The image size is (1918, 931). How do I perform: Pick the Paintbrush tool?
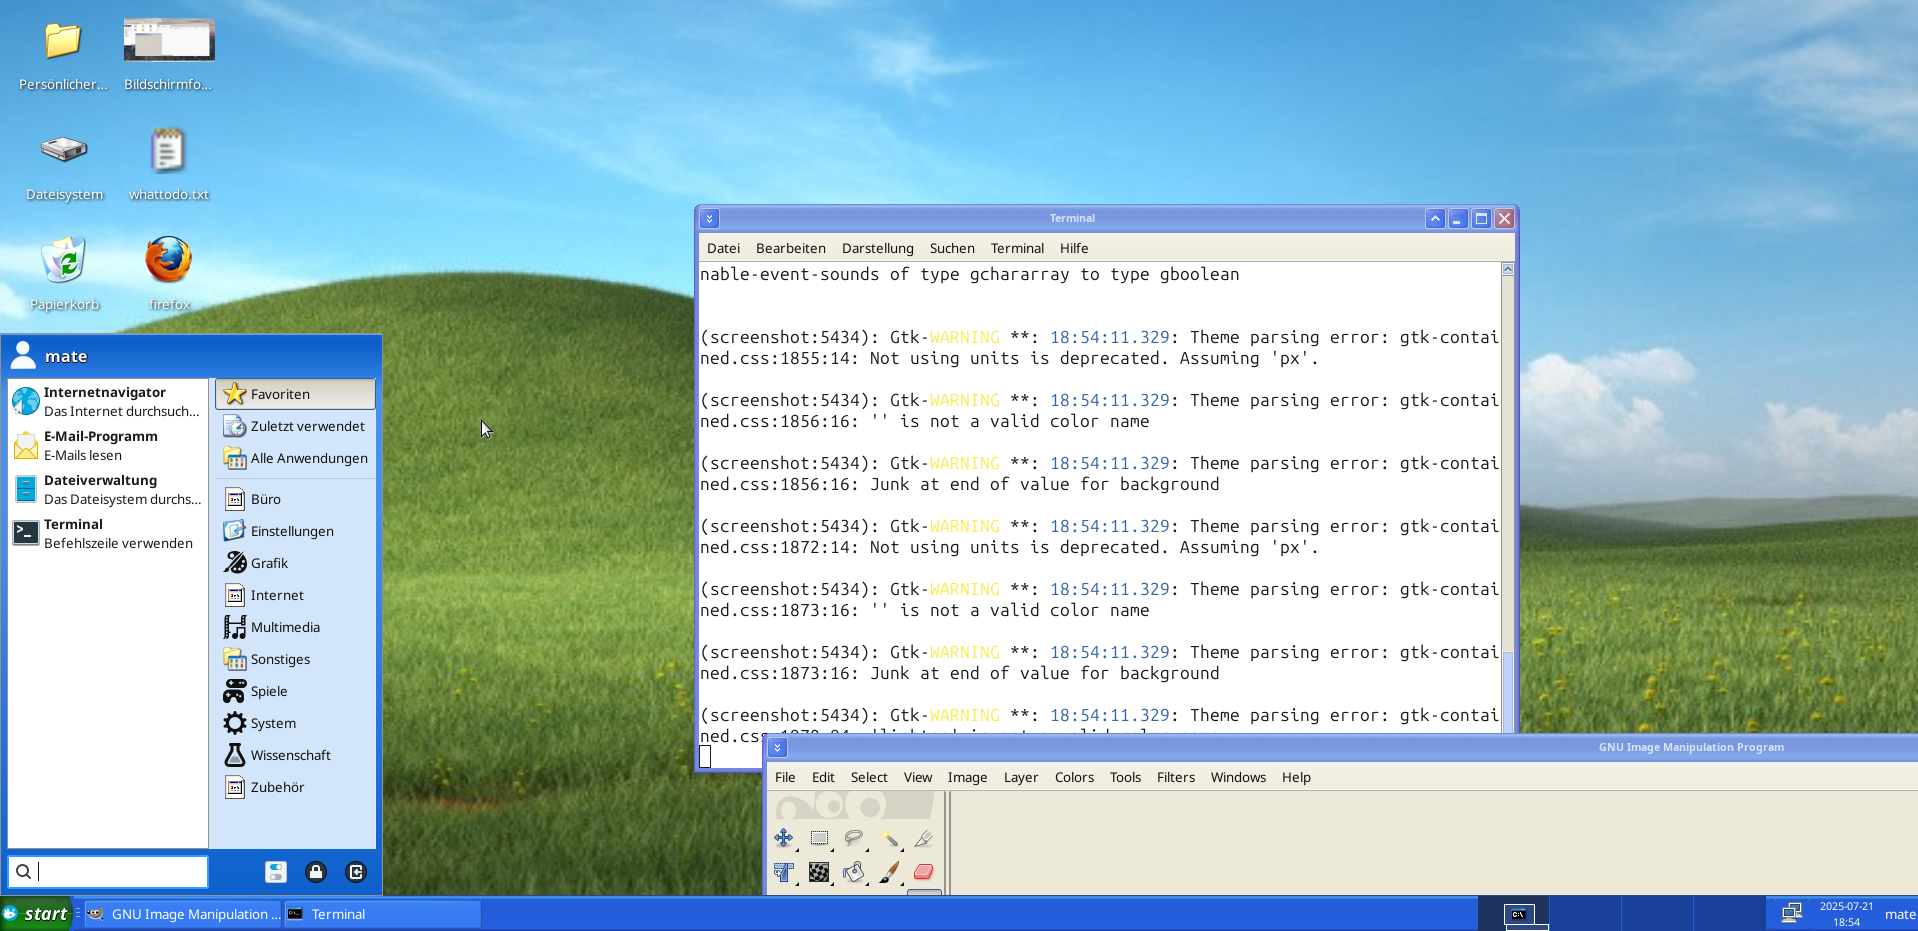(x=888, y=872)
